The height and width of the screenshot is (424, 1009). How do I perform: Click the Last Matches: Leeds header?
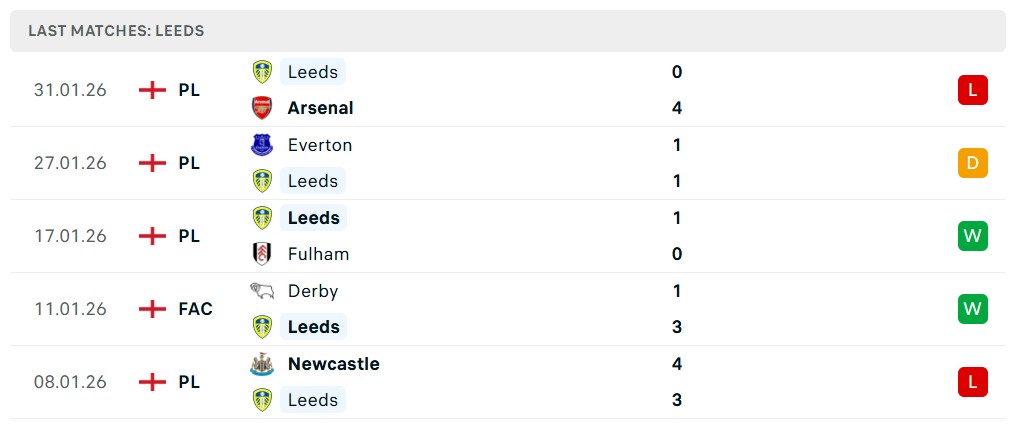116,31
